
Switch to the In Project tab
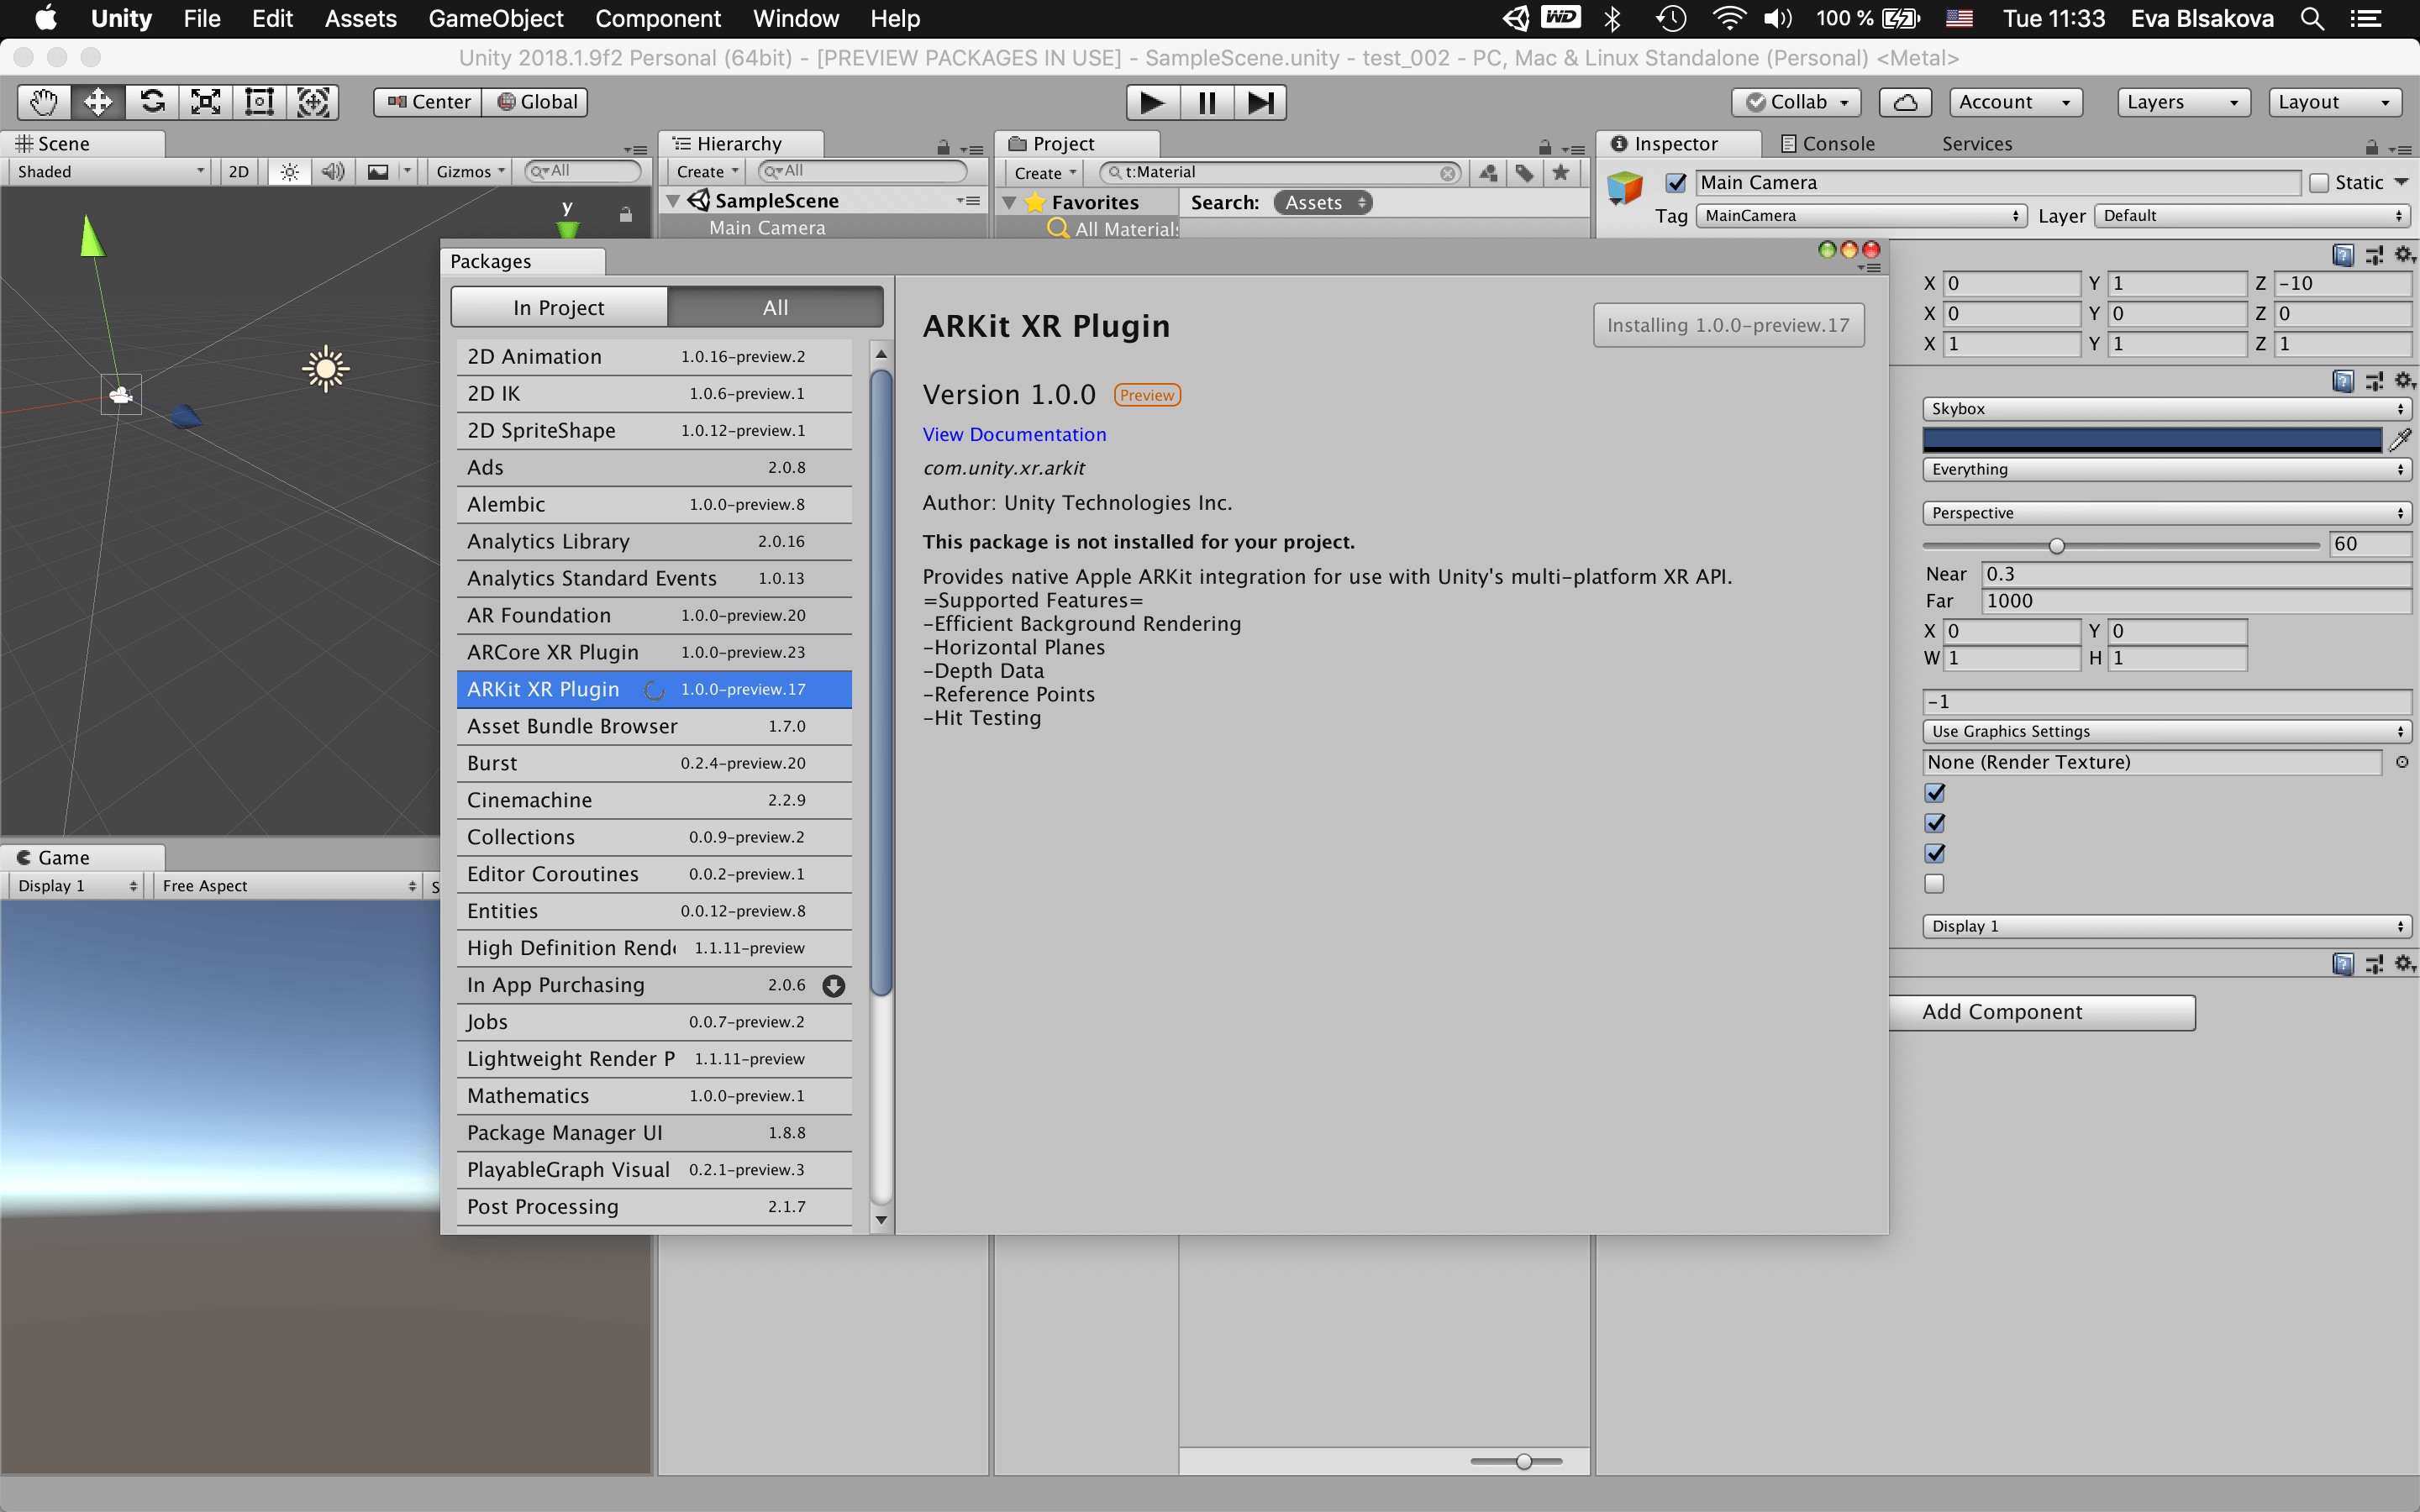point(559,308)
